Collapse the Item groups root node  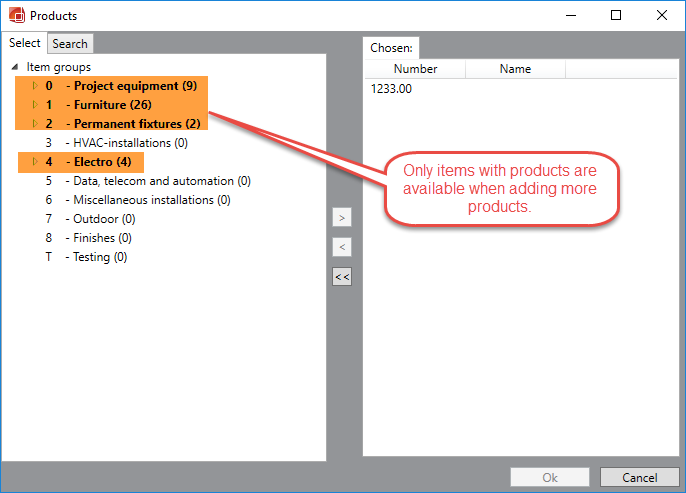15,67
